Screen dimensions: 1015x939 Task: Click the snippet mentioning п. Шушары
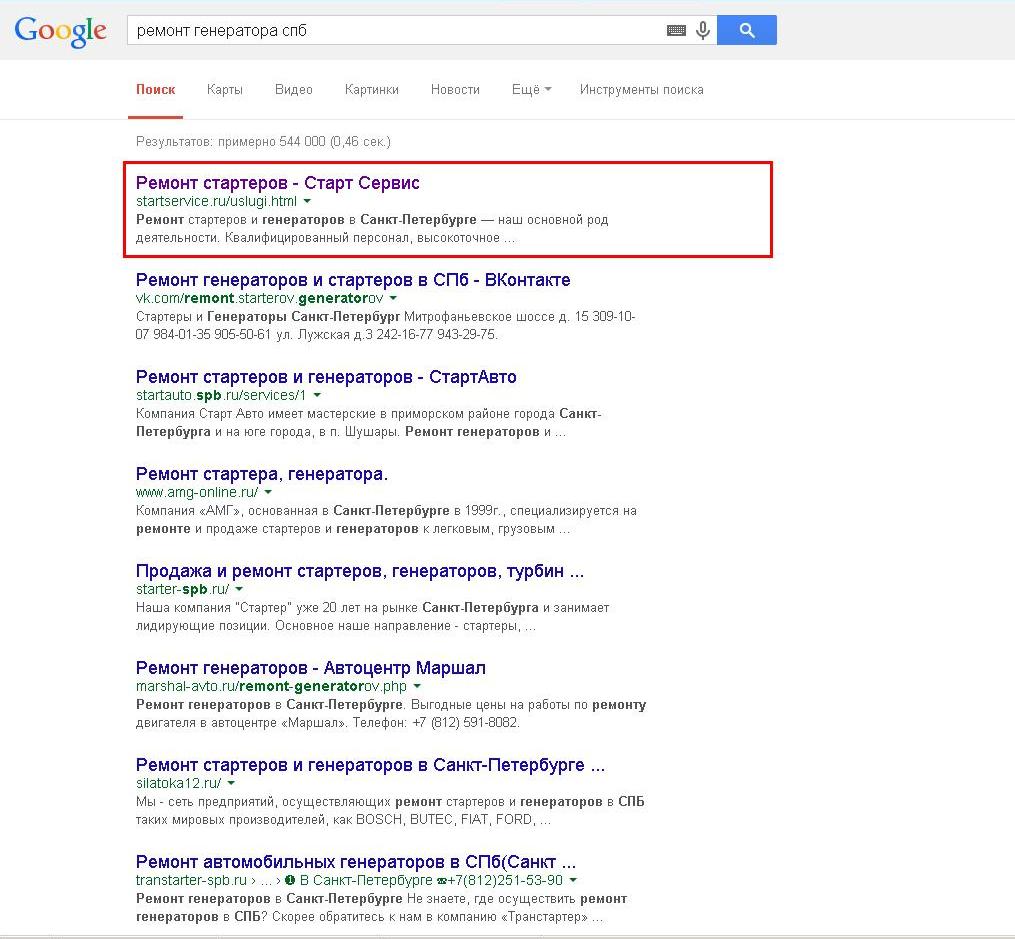click(369, 423)
